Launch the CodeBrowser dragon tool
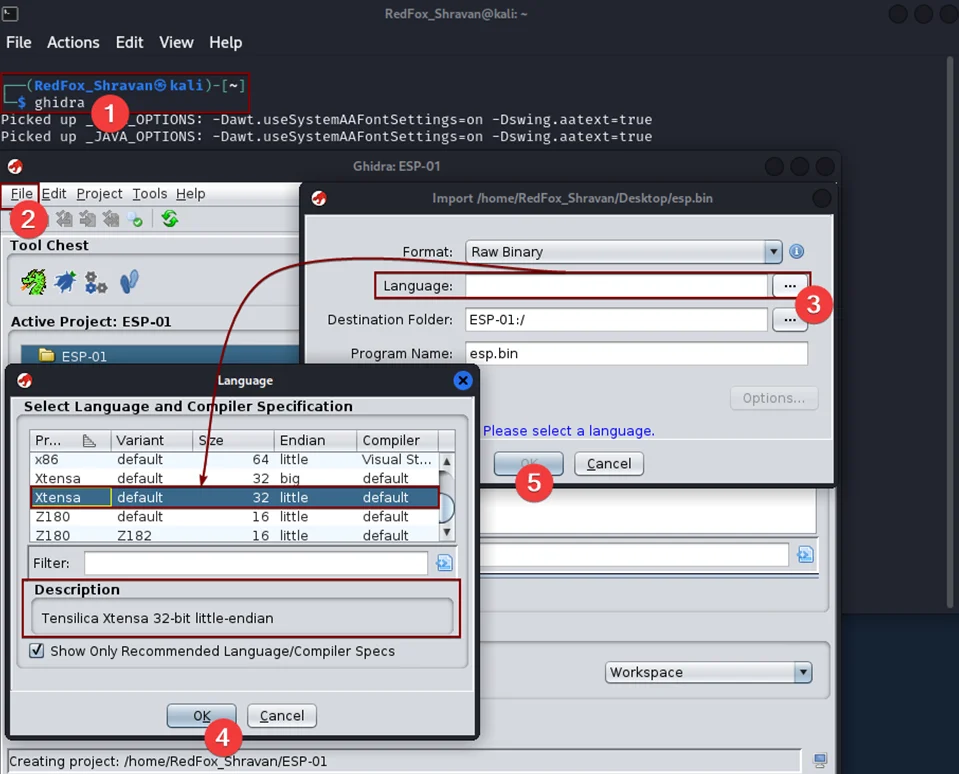 [x=34, y=282]
